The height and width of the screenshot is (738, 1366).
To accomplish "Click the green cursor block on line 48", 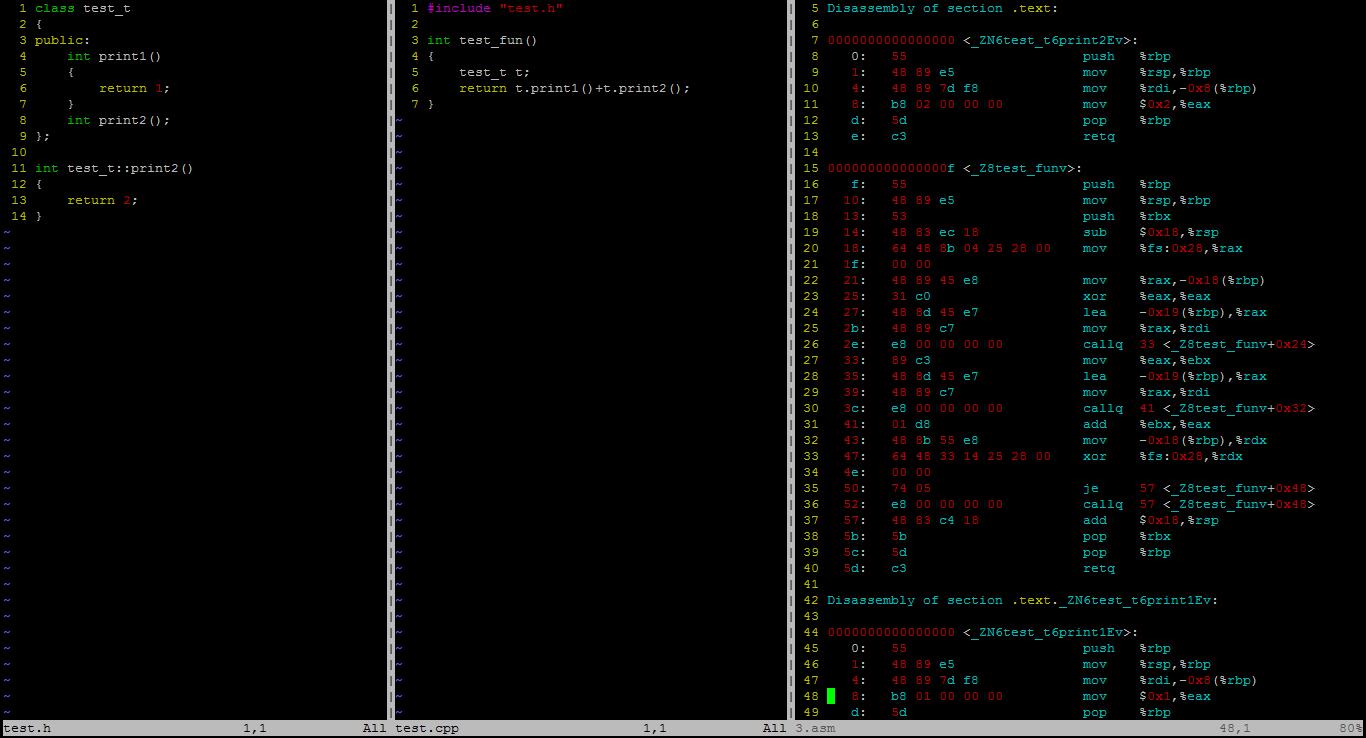I will (x=831, y=696).
